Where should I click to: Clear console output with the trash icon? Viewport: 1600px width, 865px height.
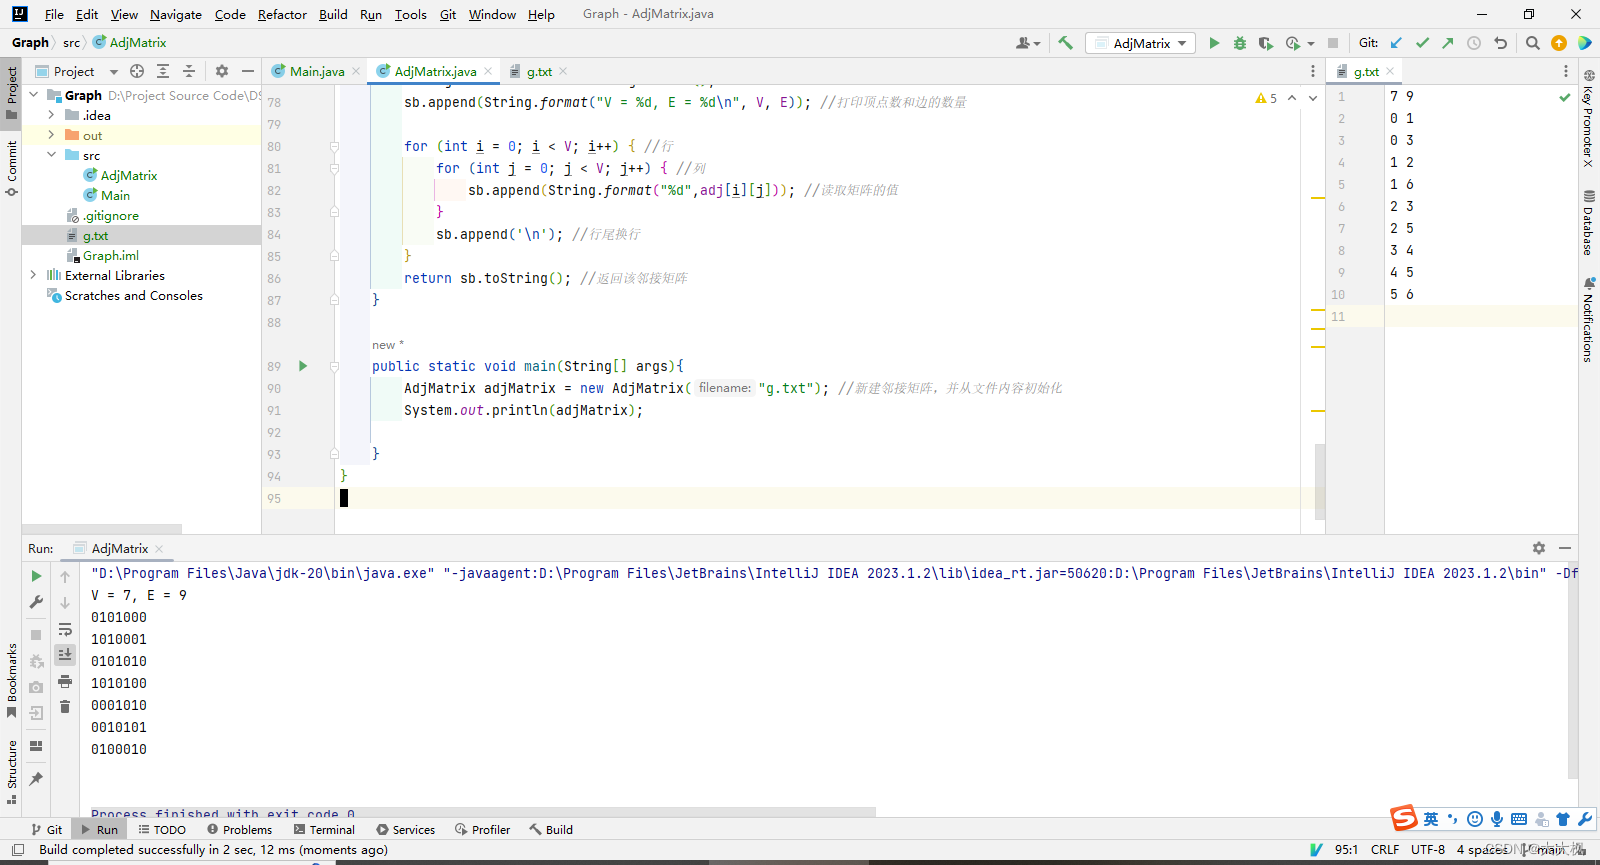click(65, 707)
